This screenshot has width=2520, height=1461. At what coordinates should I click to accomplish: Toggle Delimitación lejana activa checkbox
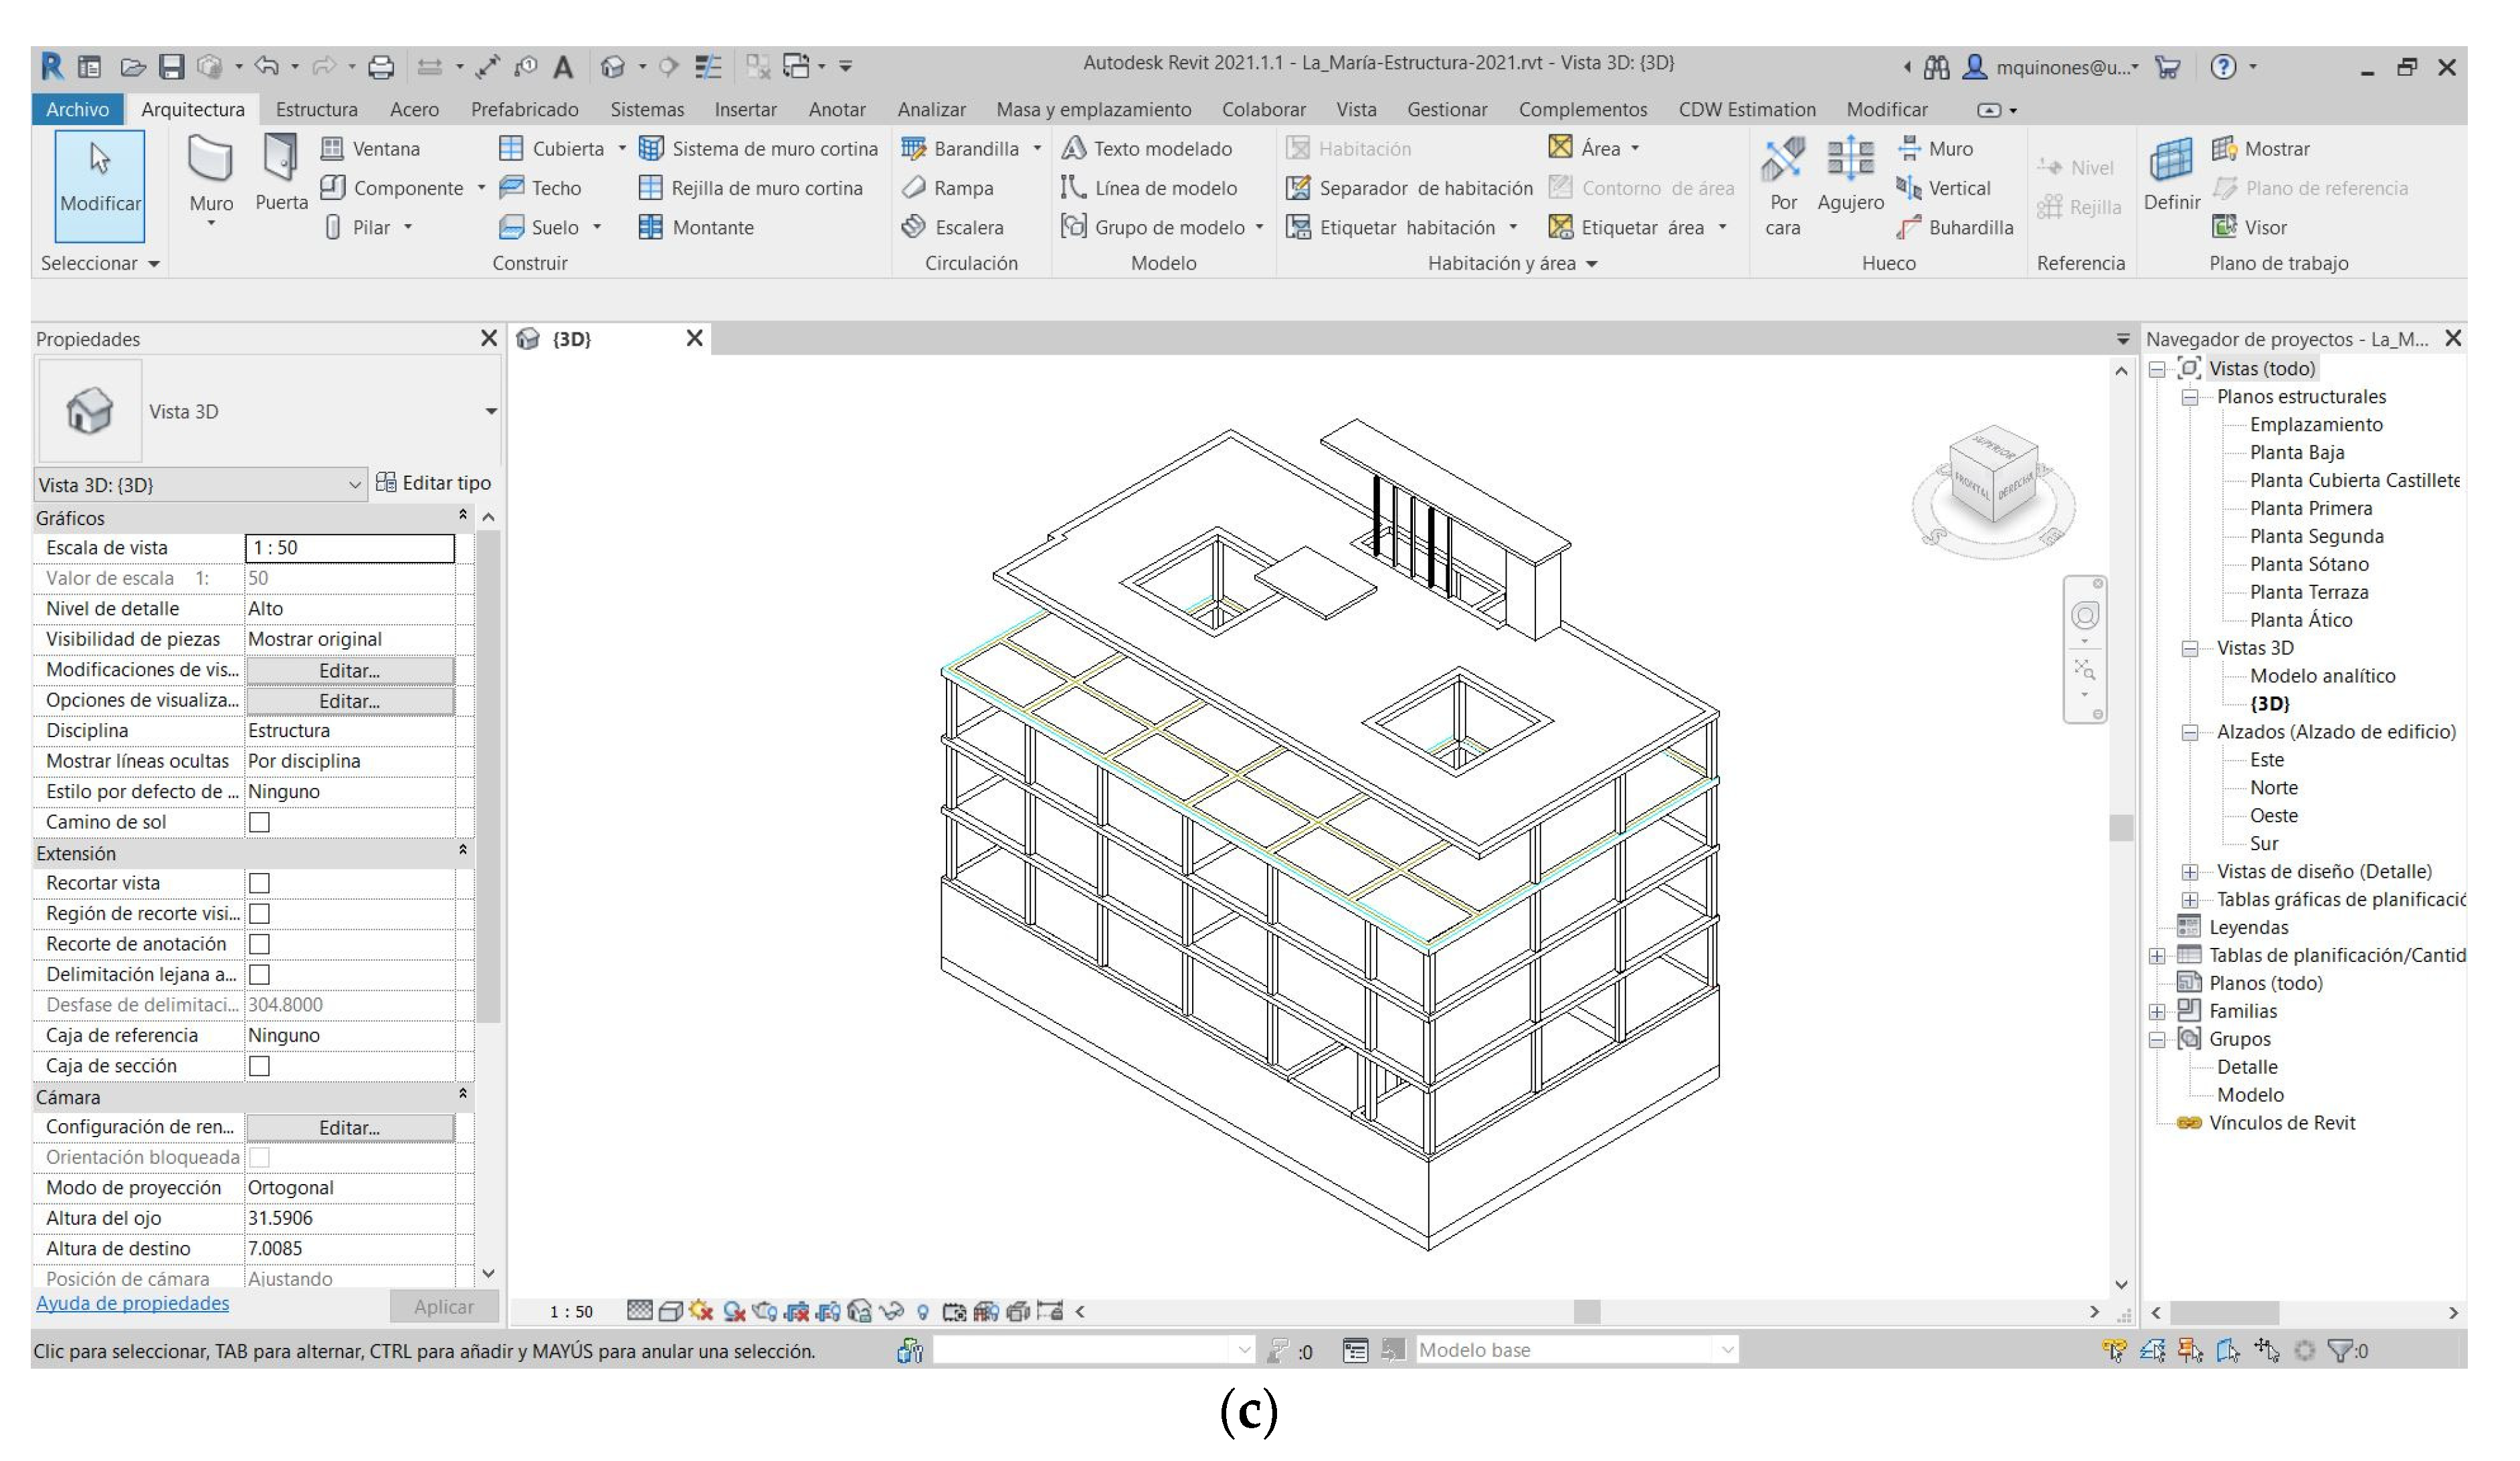click(260, 976)
